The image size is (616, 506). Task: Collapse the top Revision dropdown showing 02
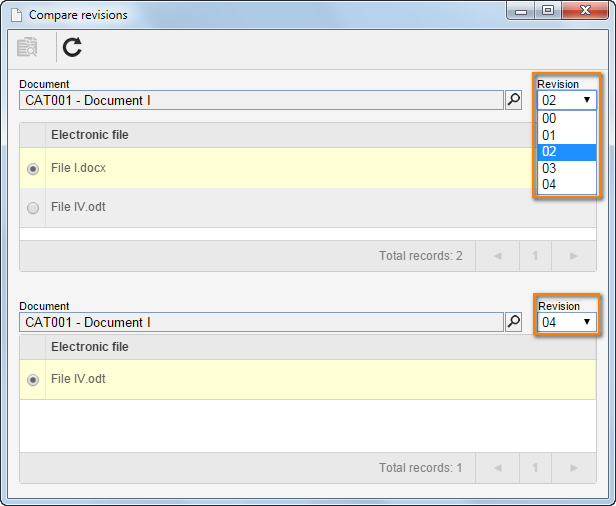click(567, 100)
